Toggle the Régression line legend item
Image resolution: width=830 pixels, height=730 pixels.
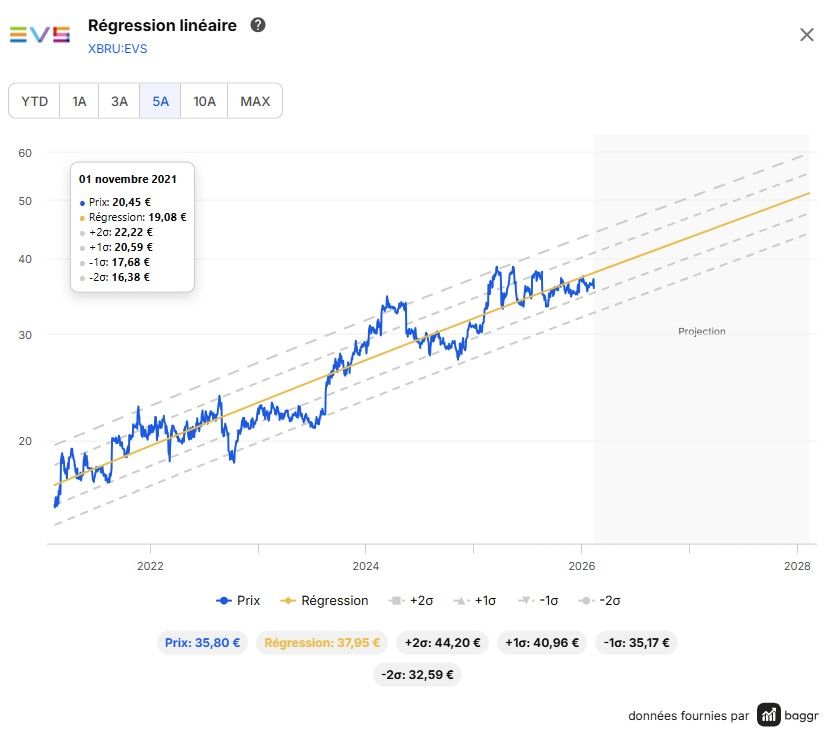(324, 600)
